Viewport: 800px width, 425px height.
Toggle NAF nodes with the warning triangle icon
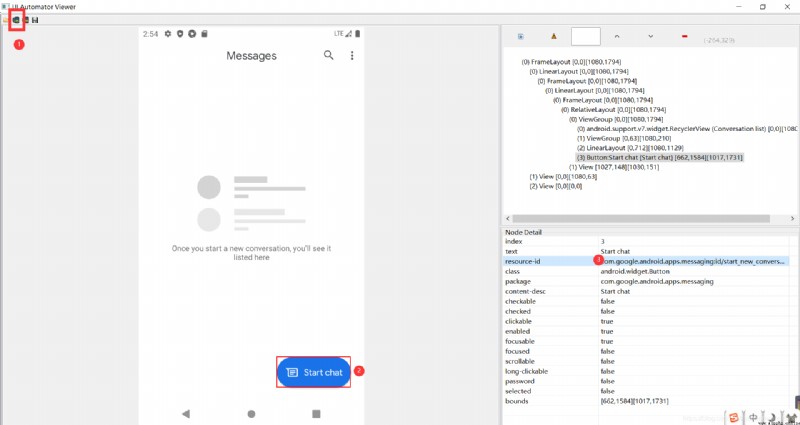pyautogui.click(x=554, y=36)
